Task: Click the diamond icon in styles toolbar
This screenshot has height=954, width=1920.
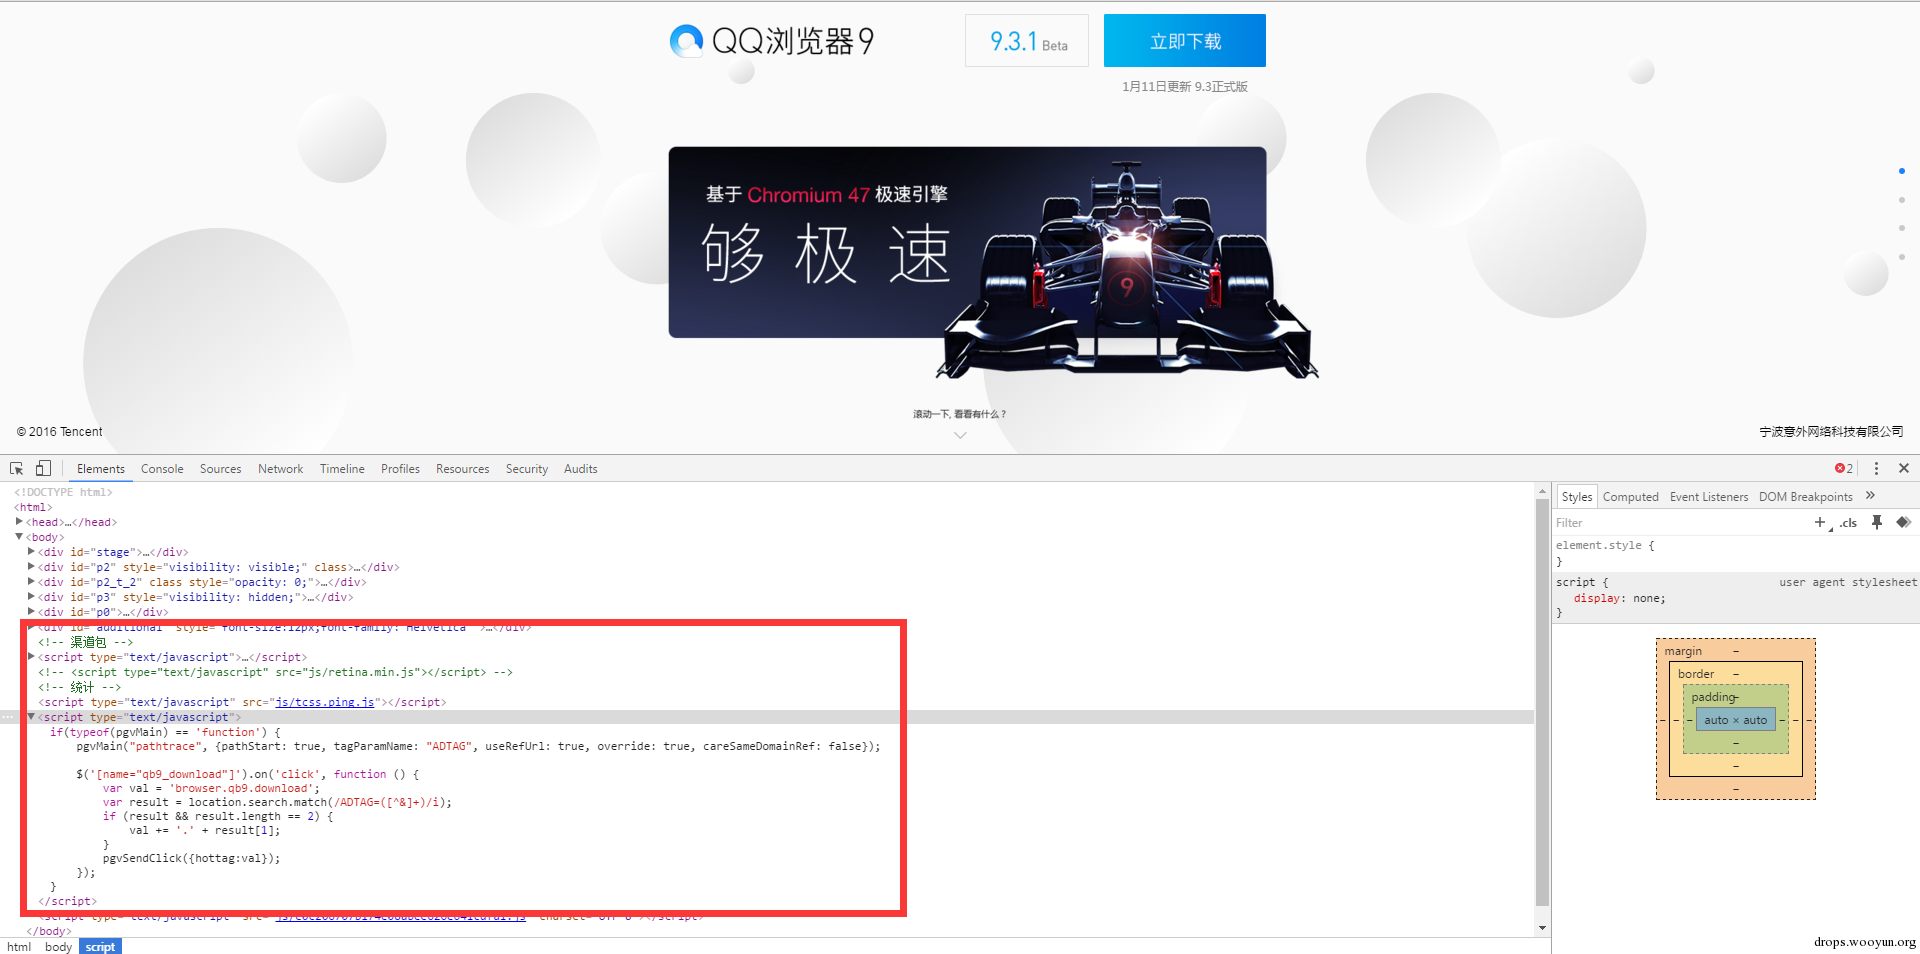Action: (1903, 522)
